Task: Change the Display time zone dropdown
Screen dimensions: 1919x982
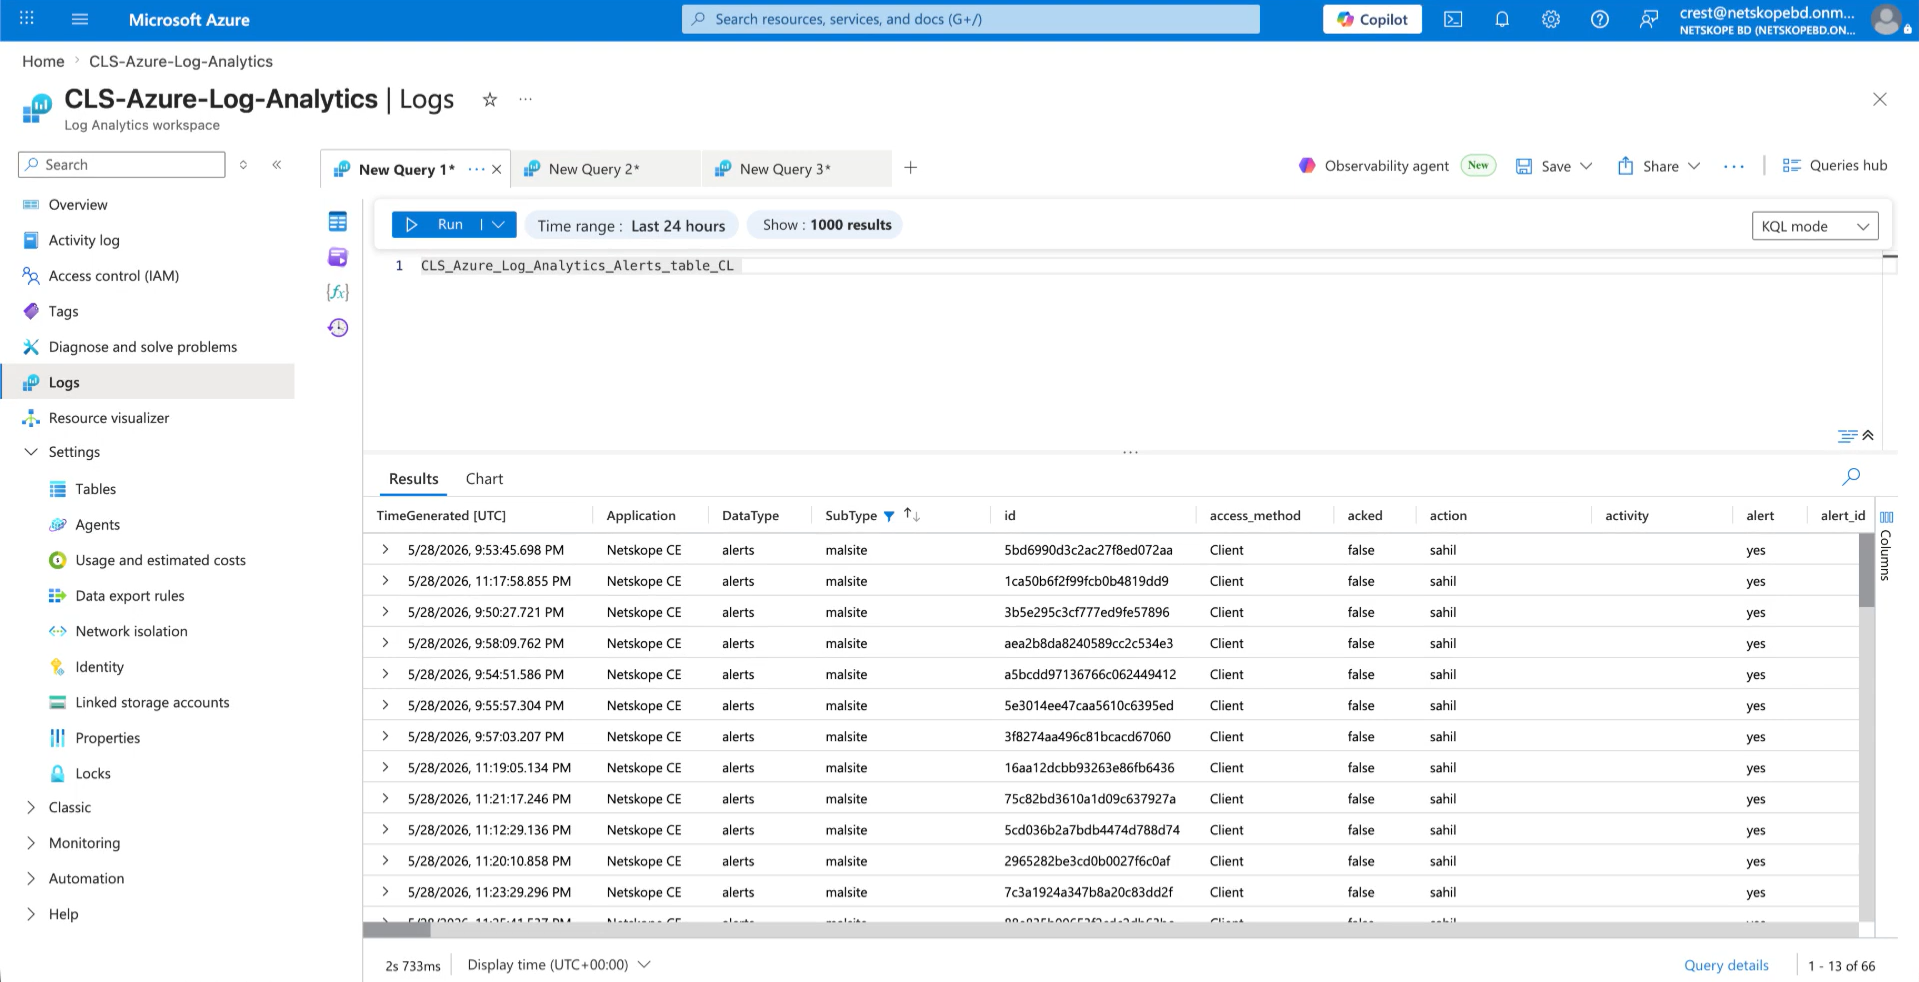Action: (559, 965)
